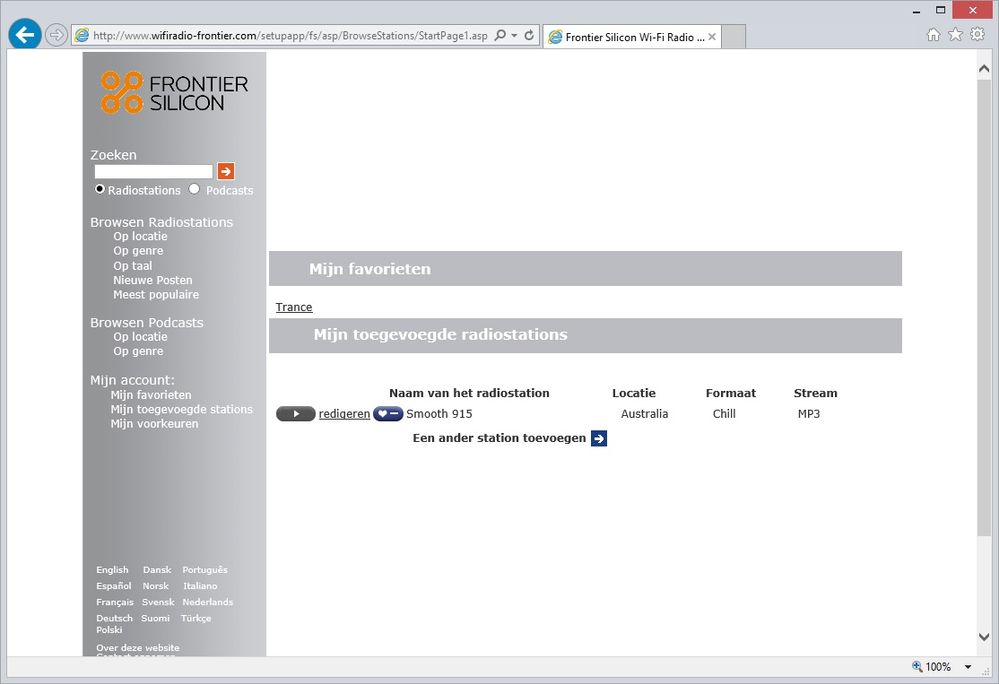
Task: Click the Zoeken search input field
Action: click(154, 172)
